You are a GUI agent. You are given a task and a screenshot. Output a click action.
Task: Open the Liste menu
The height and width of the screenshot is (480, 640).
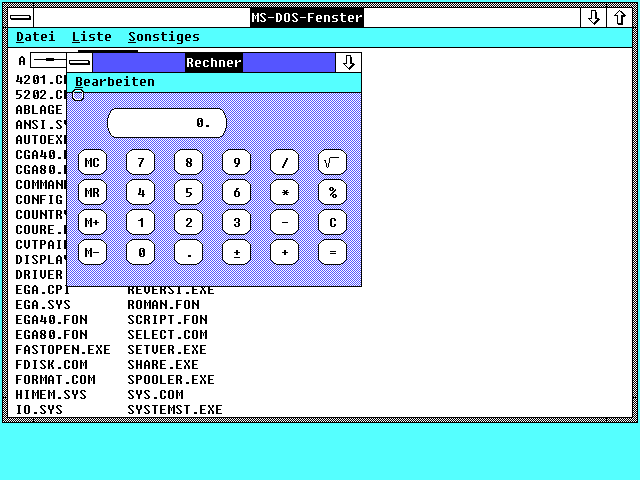(92, 37)
